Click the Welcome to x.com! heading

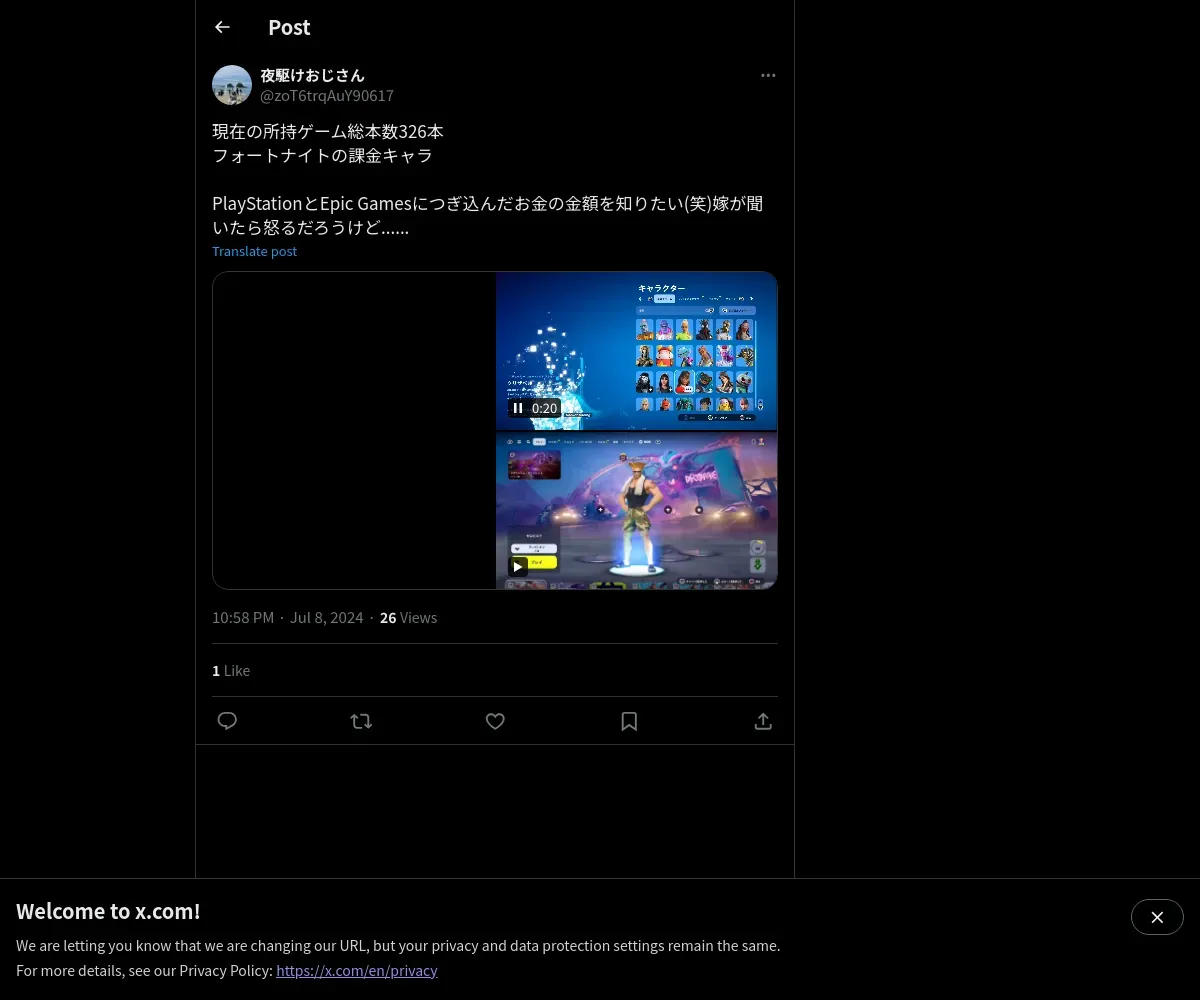pos(108,911)
